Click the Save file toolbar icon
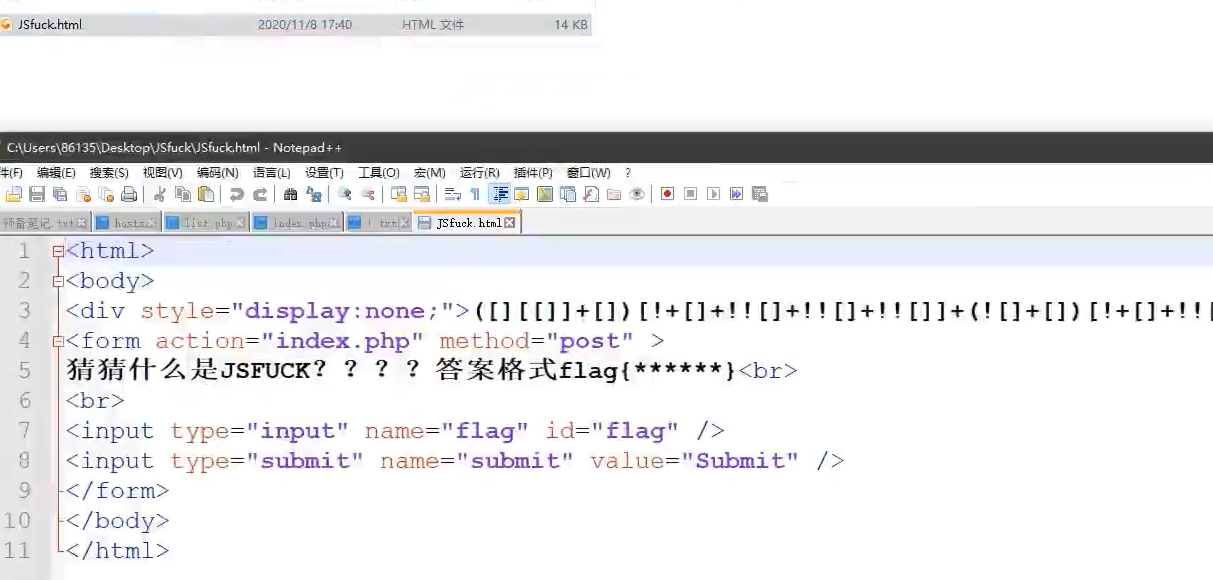Screen dimensions: 1213x580 (x=37, y=194)
